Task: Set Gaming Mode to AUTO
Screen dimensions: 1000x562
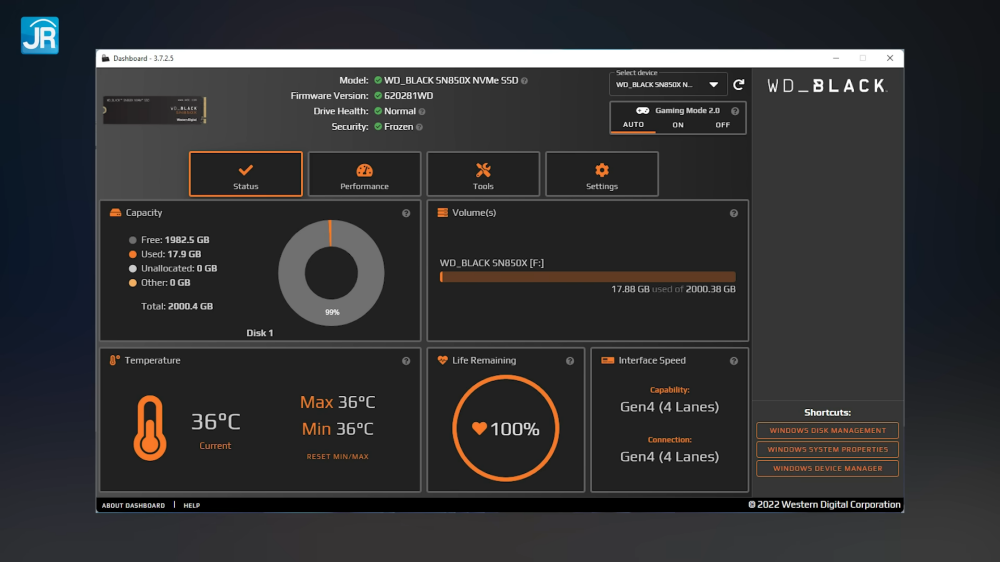Action: click(x=634, y=125)
